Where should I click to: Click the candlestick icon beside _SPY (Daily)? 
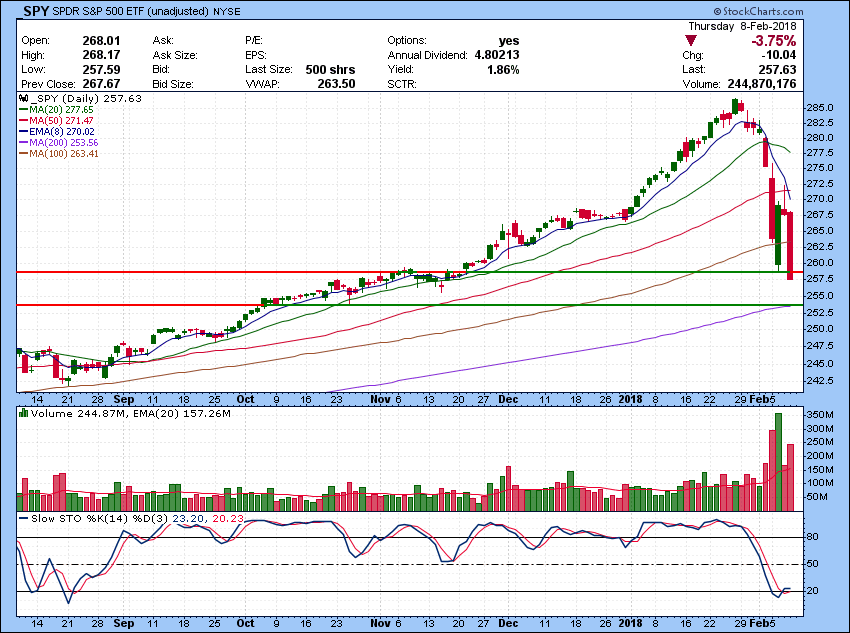(23, 99)
